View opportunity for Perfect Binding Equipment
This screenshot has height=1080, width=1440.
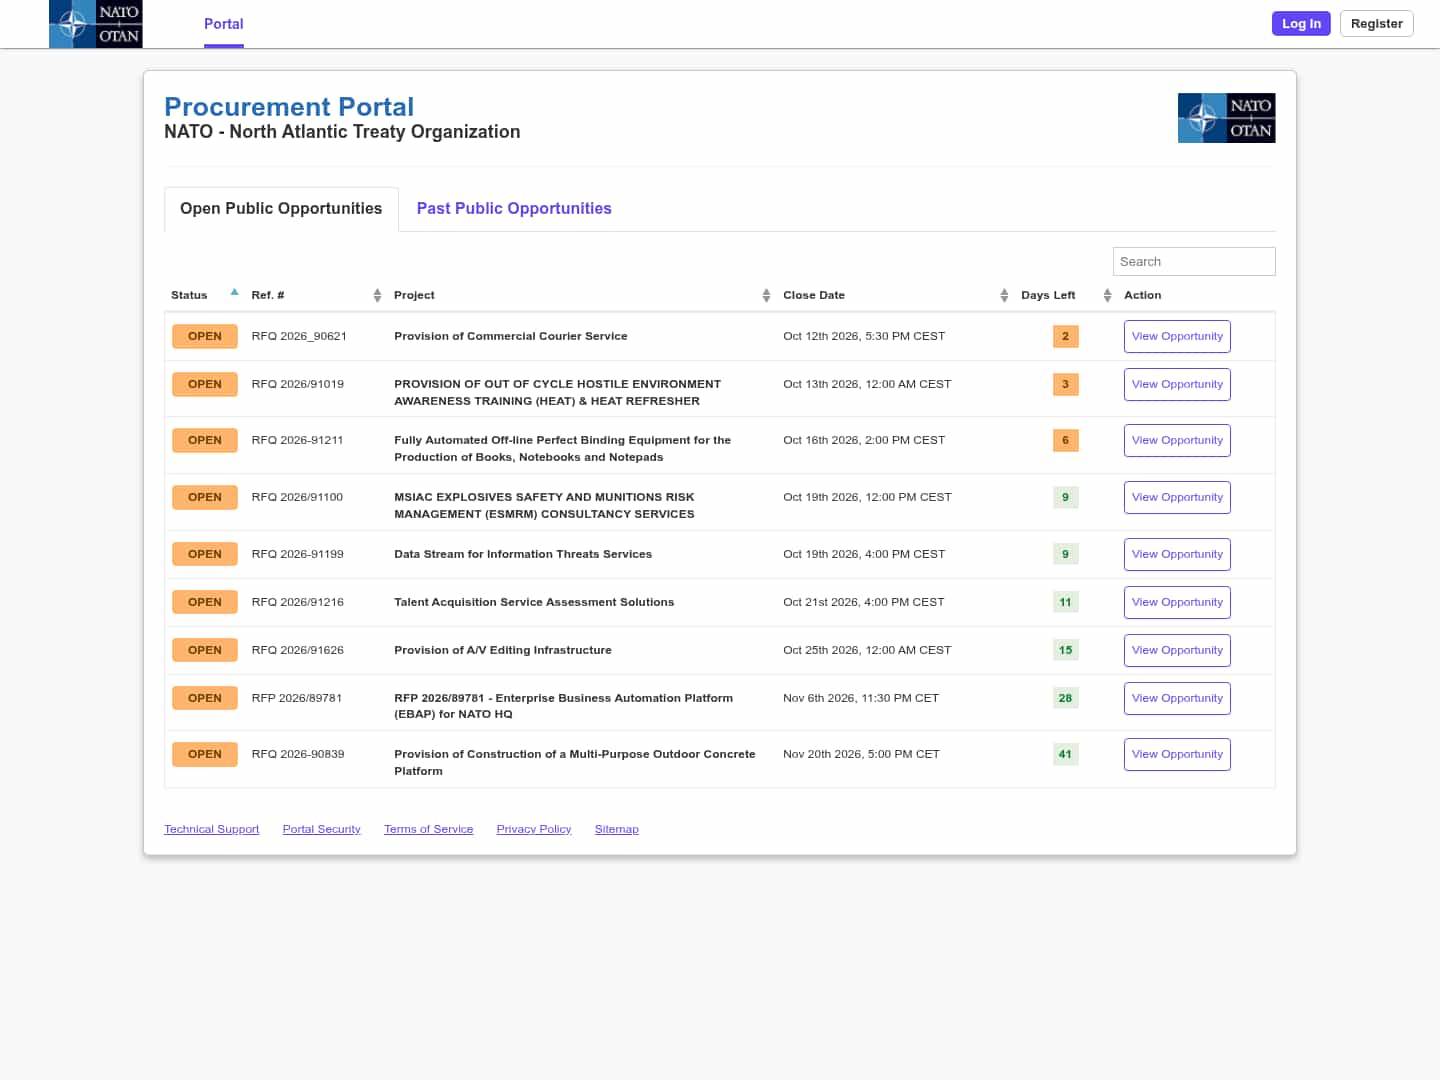[1177, 440]
